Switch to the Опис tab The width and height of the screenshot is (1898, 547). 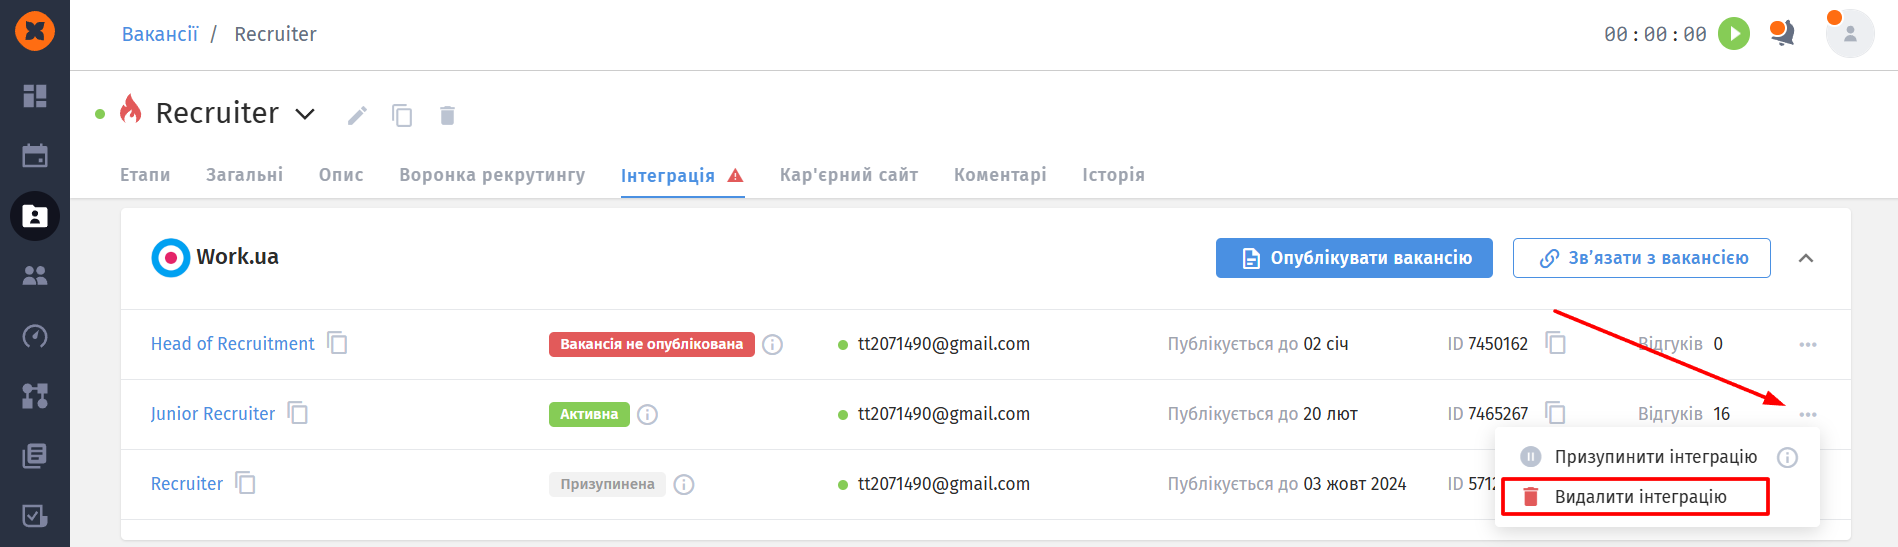pyautogui.click(x=341, y=175)
